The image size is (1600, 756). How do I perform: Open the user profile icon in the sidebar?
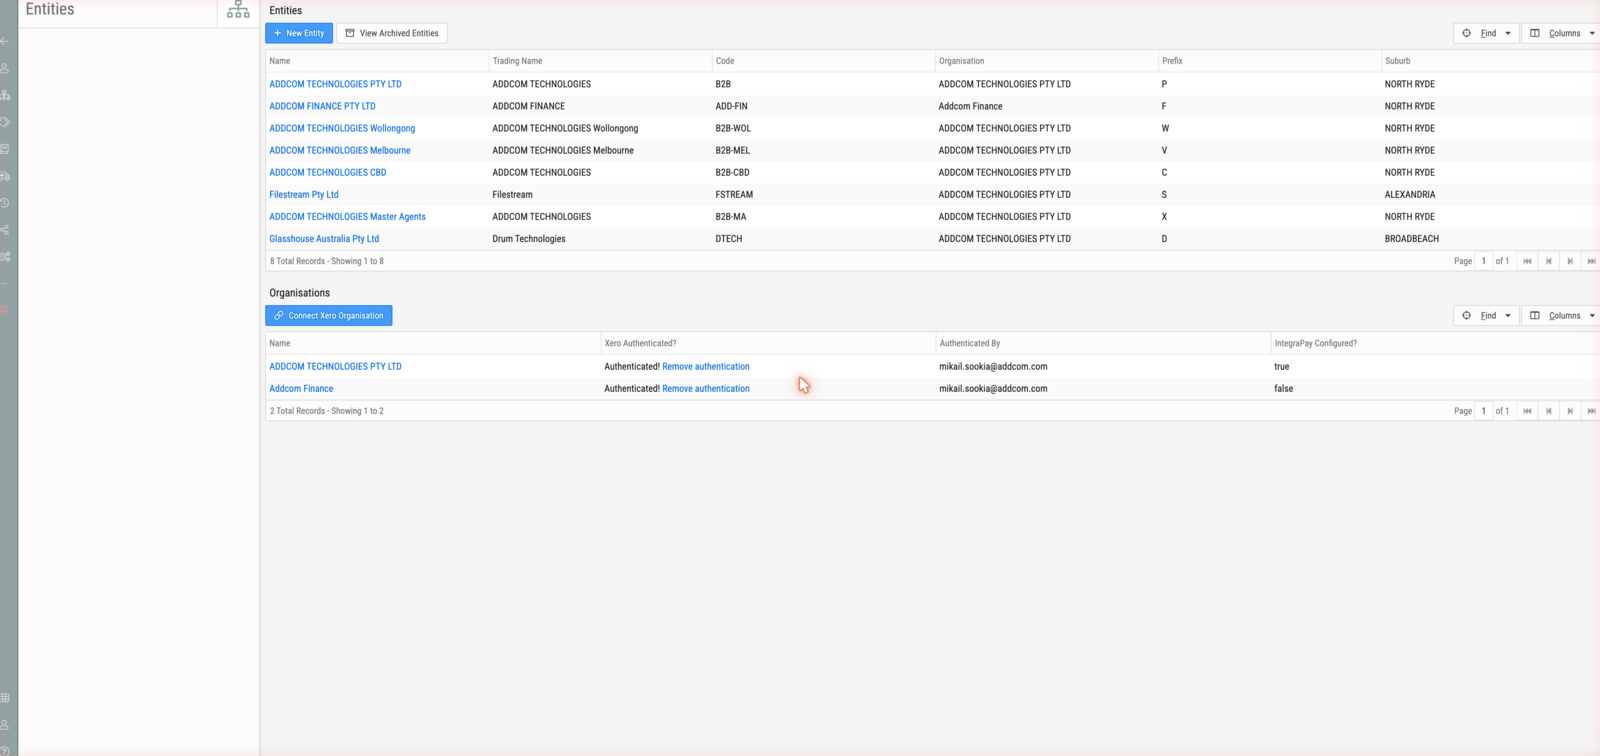(5, 68)
